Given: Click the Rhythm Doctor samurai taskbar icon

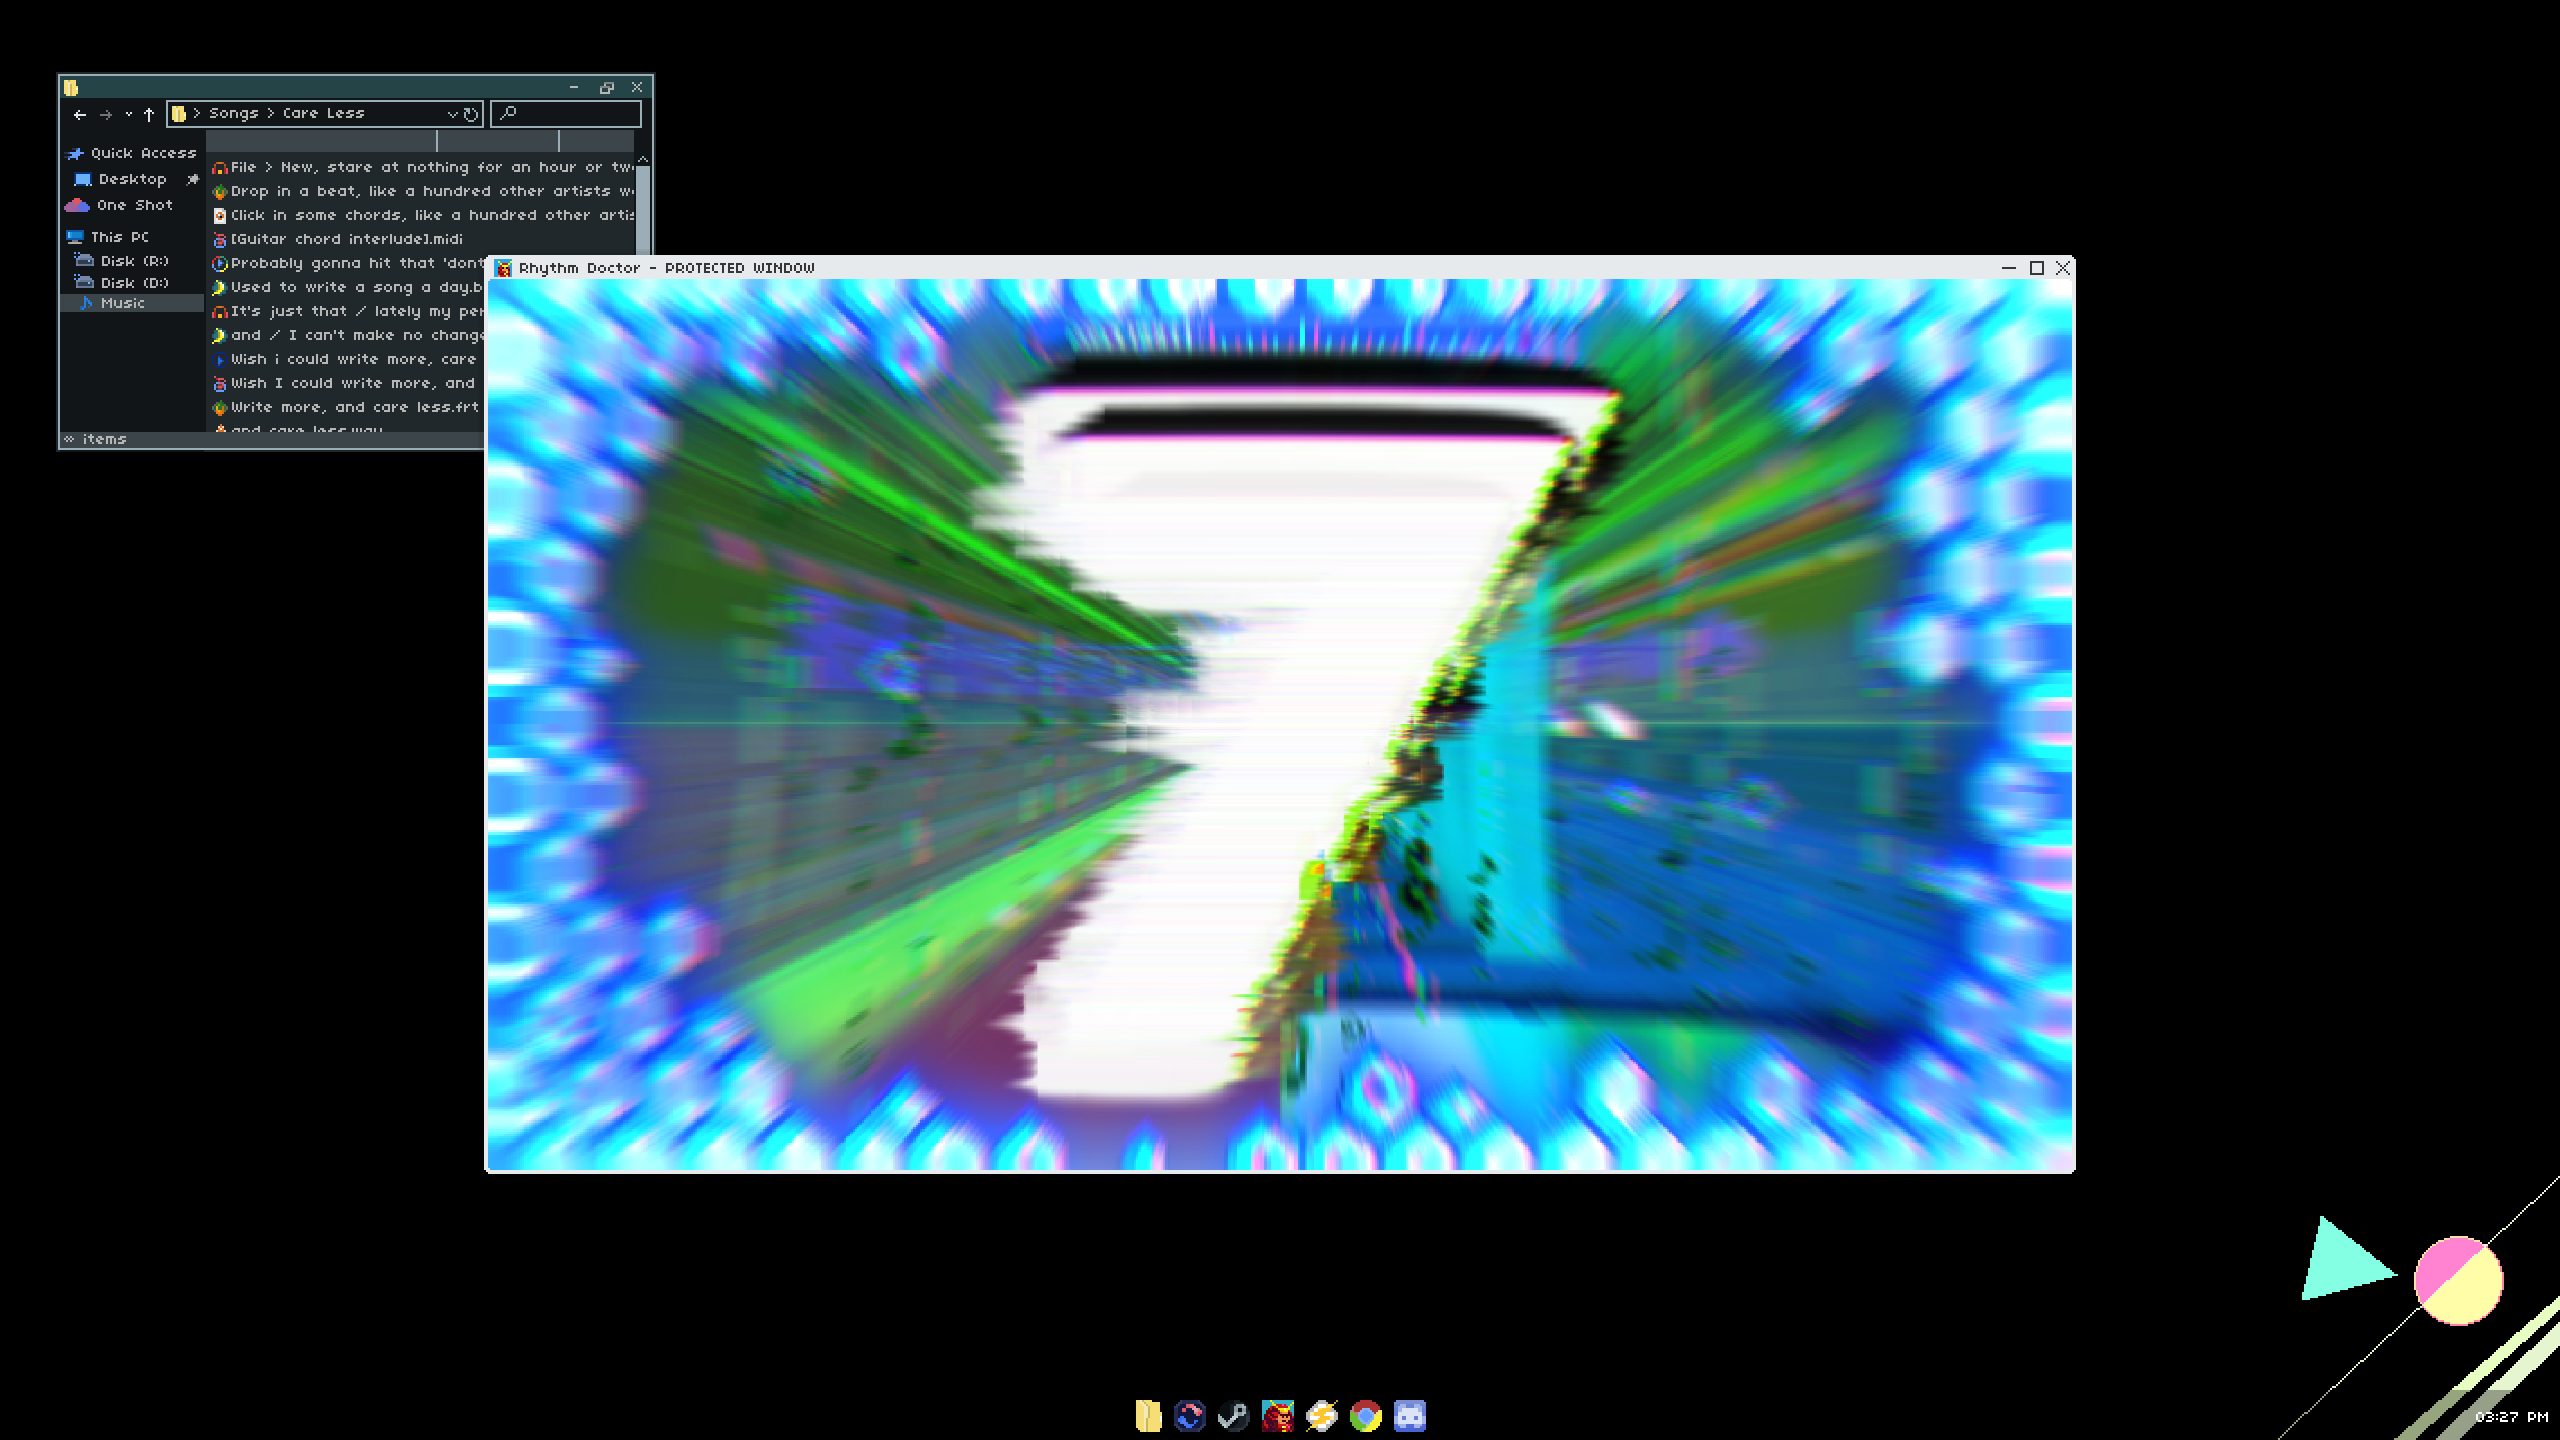Looking at the screenshot, I should click(x=1277, y=1416).
